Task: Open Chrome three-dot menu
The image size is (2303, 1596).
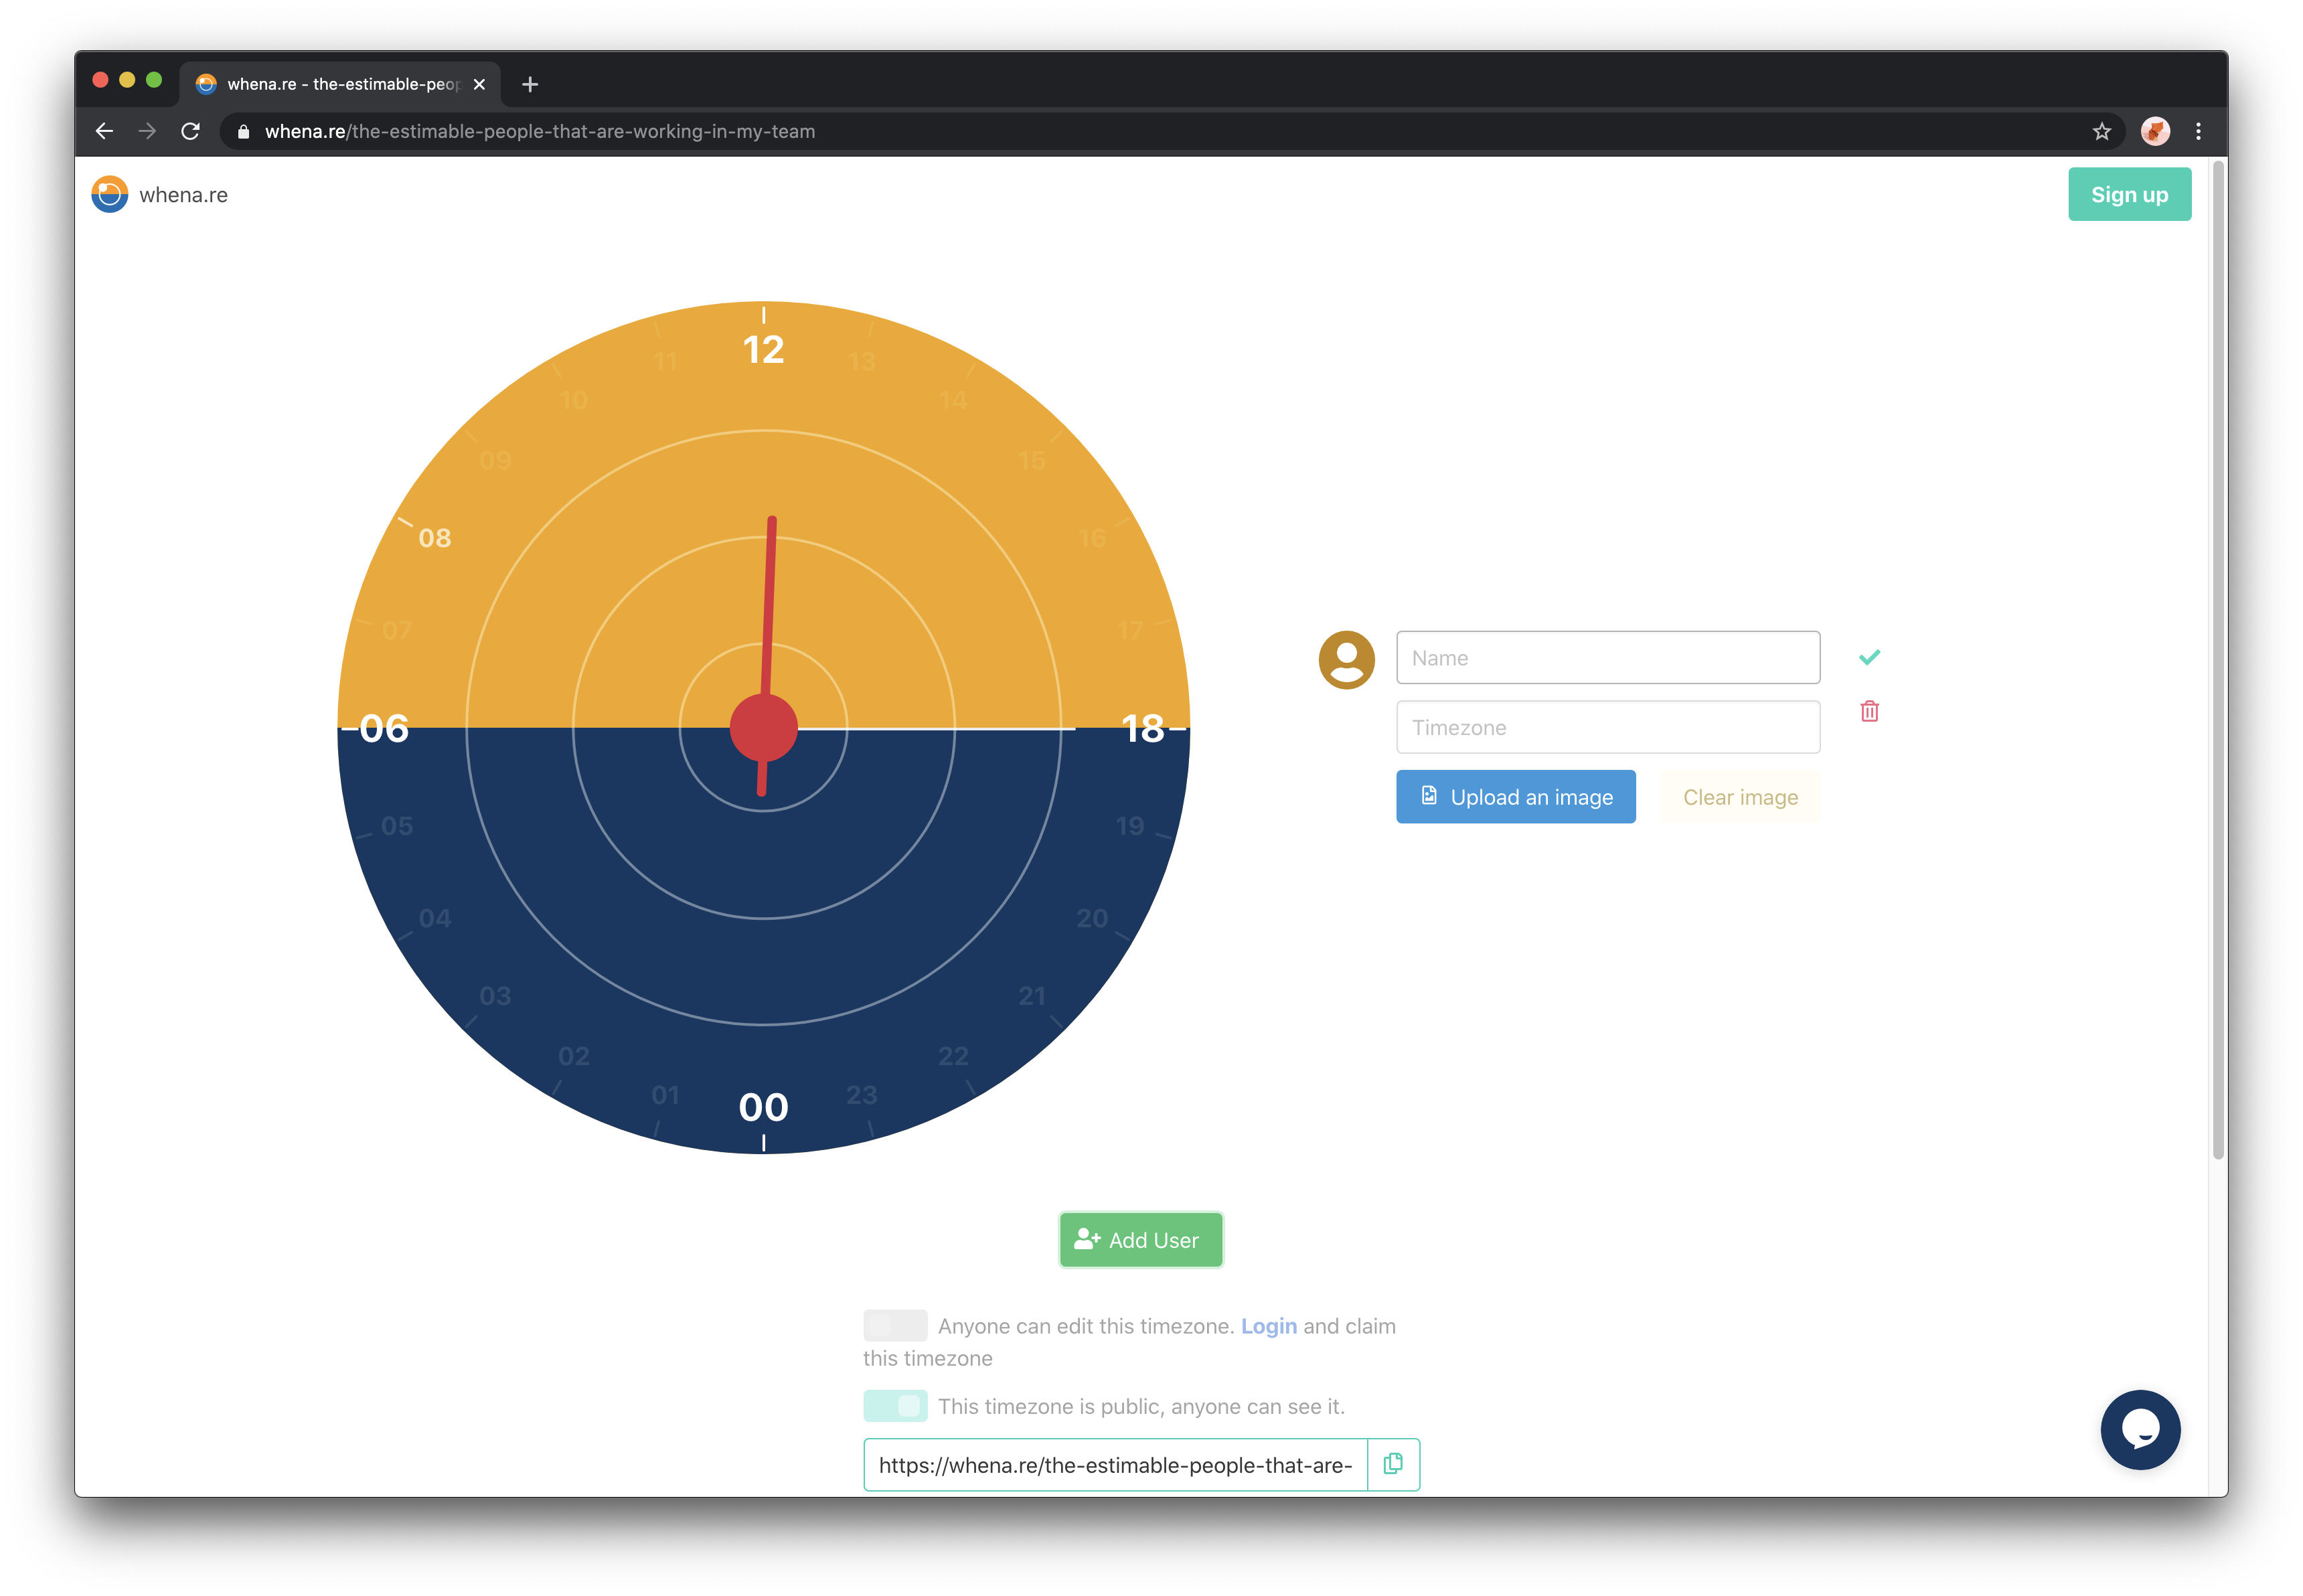Action: pos(2198,131)
